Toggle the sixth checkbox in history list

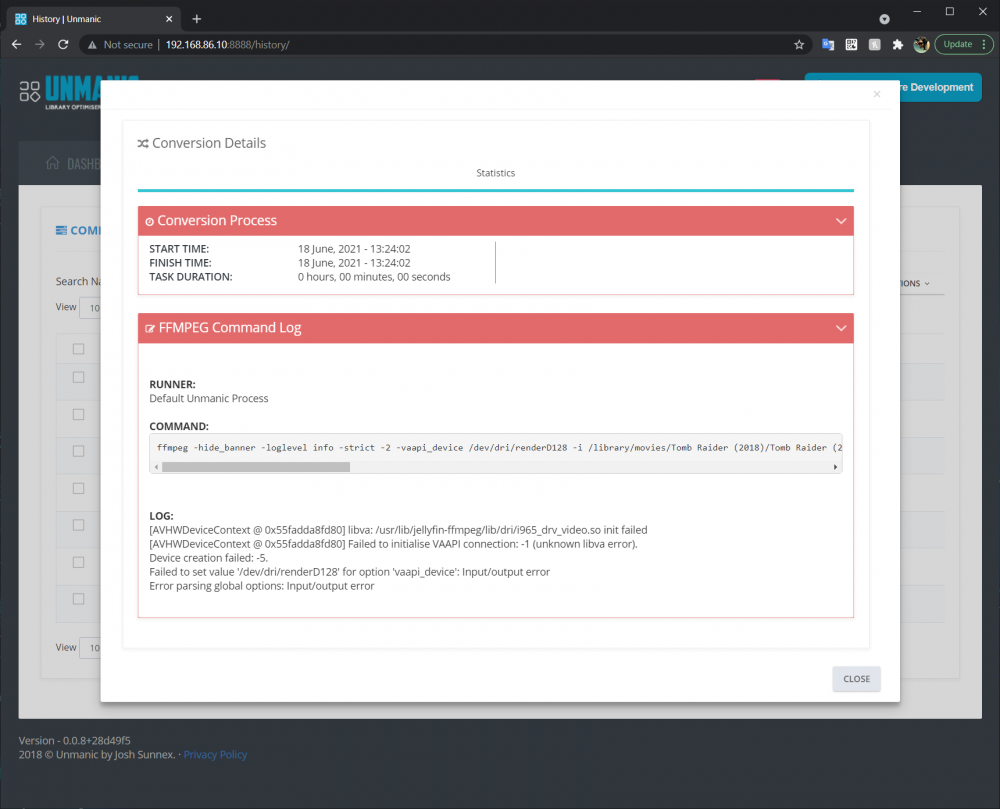pyautogui.click(x=78, y=525)
